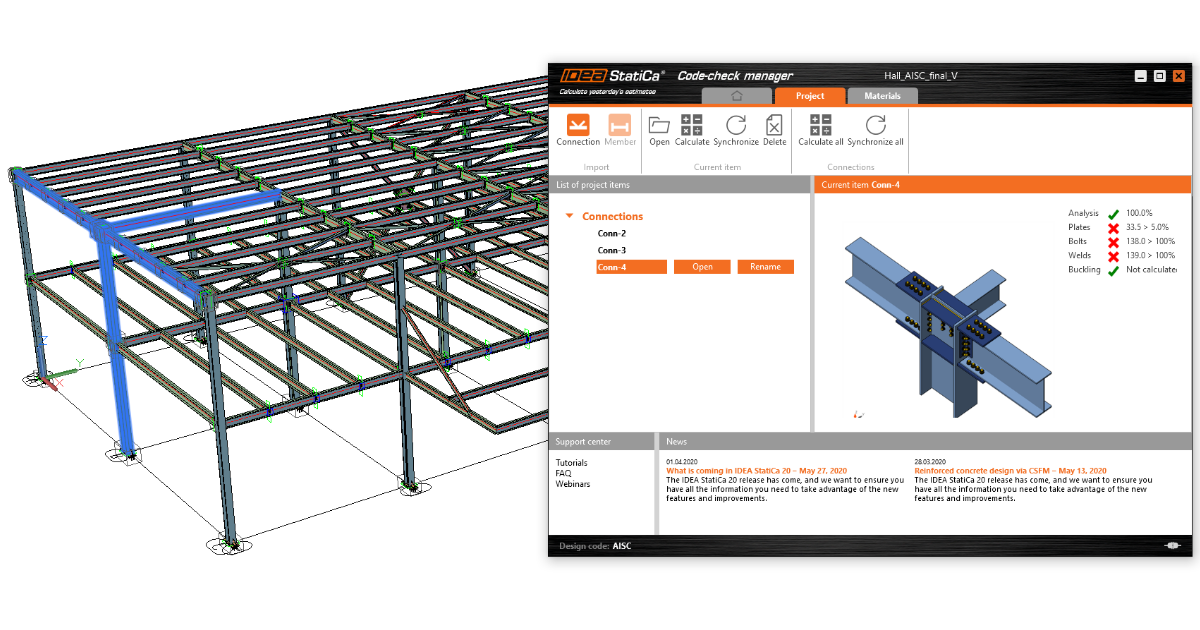
Task: Synchronize the current item
Action: 736,125
